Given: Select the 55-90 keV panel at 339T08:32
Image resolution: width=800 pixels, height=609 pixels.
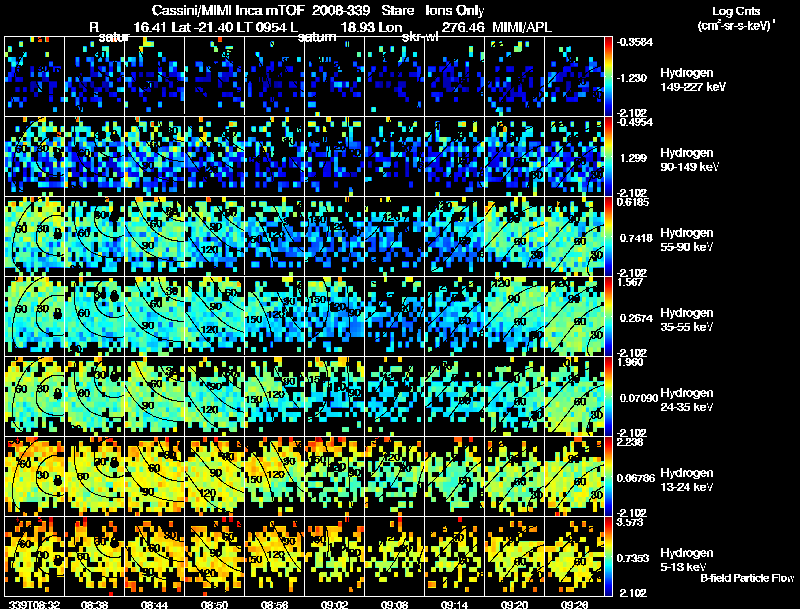Looking at the screenshot, I should click(x=35, y=237).
